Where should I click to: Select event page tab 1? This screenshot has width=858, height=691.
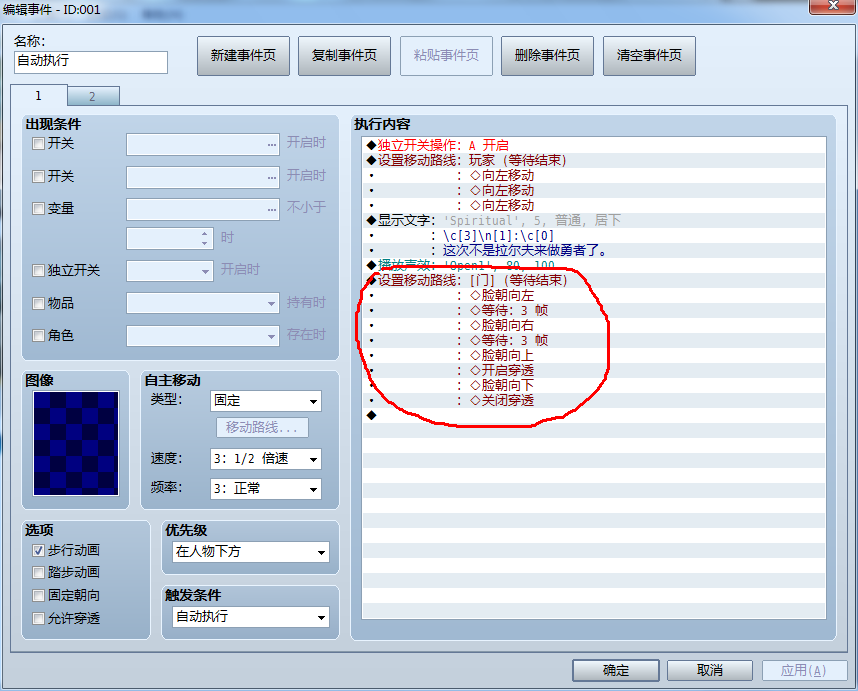pyautogui.click(x=38, y=95)
